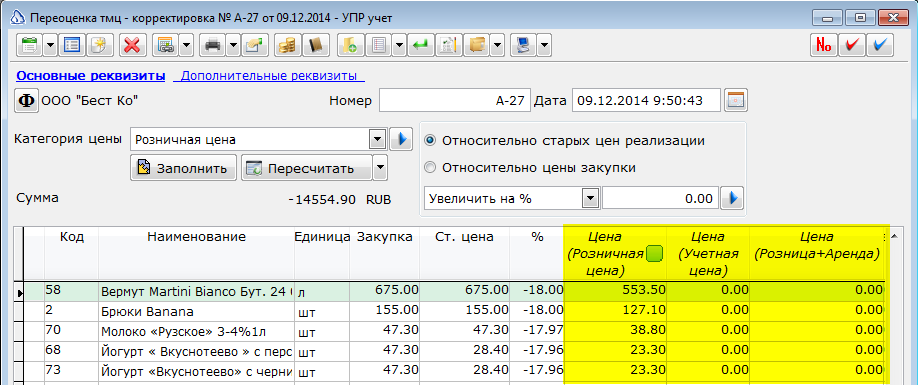Click the blue checkmark toolbar button

(880, 45)
